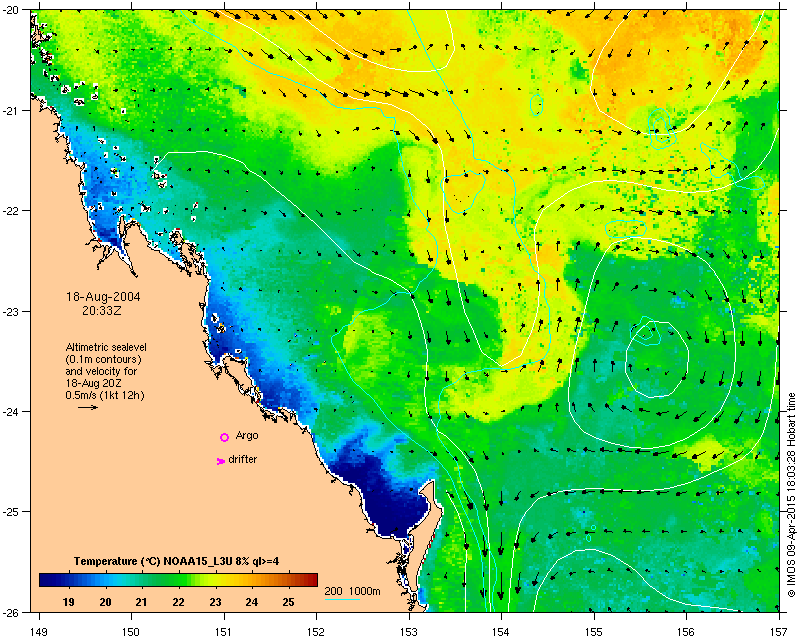Click the longitude axis label 150
This screenshot has height=640, width=800.
pyautogui.click(x=131, y=632)
